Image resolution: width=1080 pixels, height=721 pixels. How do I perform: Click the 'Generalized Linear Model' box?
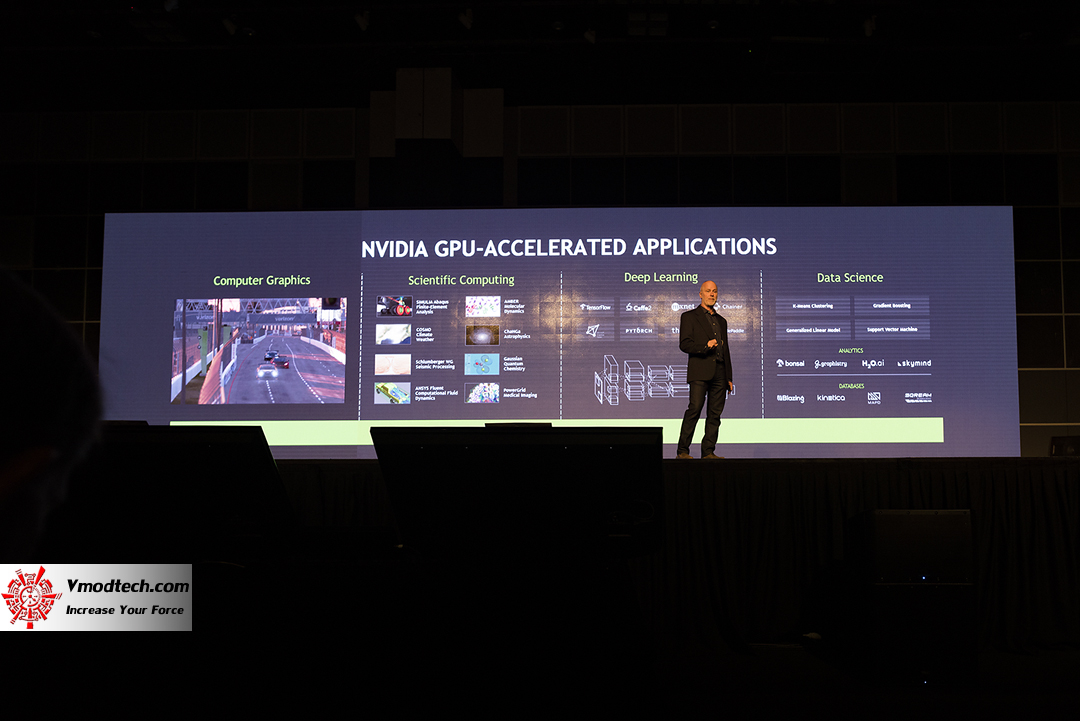(x=813, y=330)
